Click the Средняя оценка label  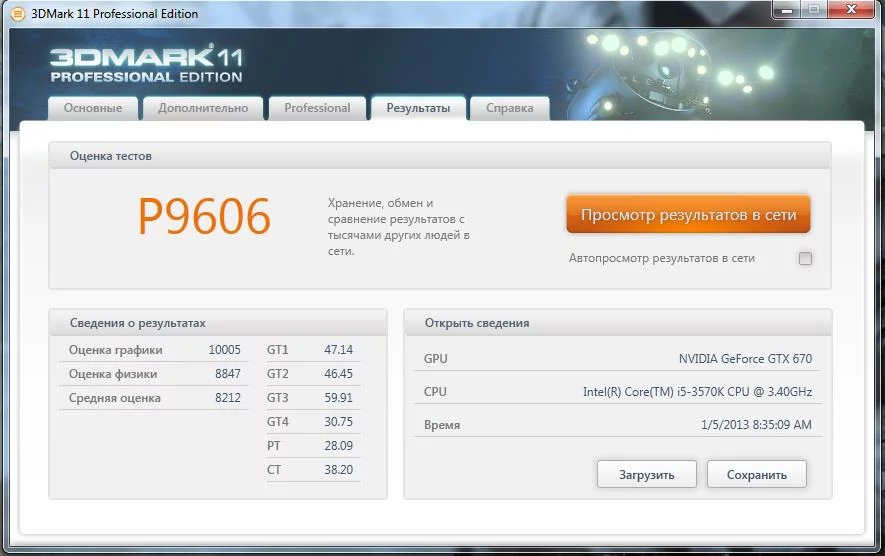(115, 398)
